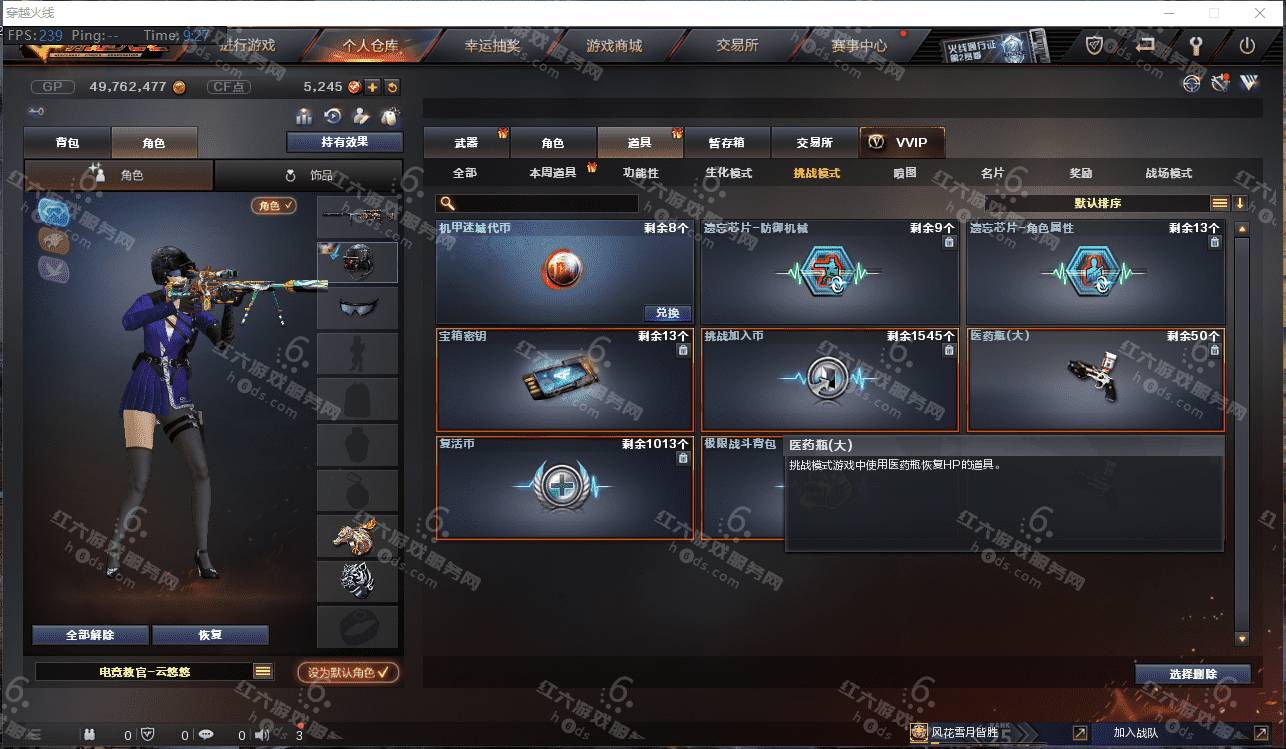
Task: Click the trash icon on 宝箱密钥 item
Action: 683,350
